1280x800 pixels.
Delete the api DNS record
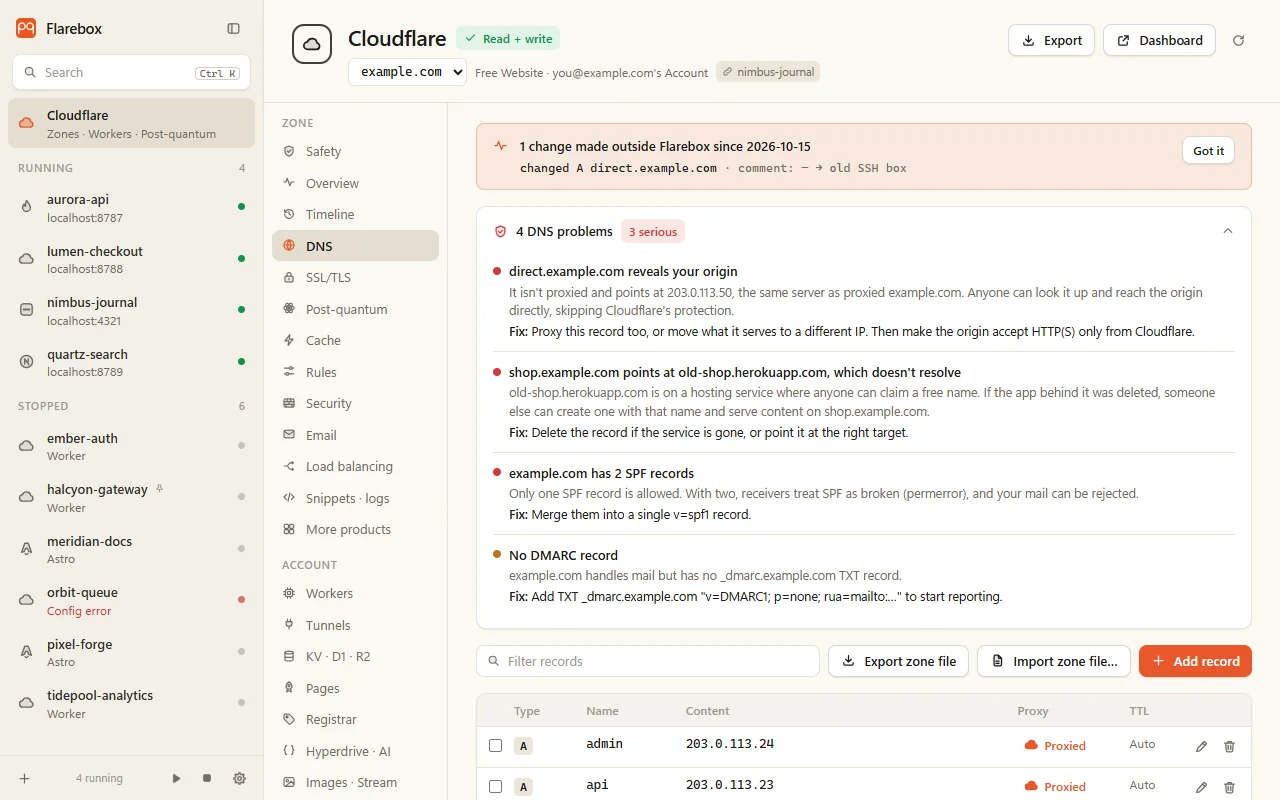click(x=1230, y=787)
